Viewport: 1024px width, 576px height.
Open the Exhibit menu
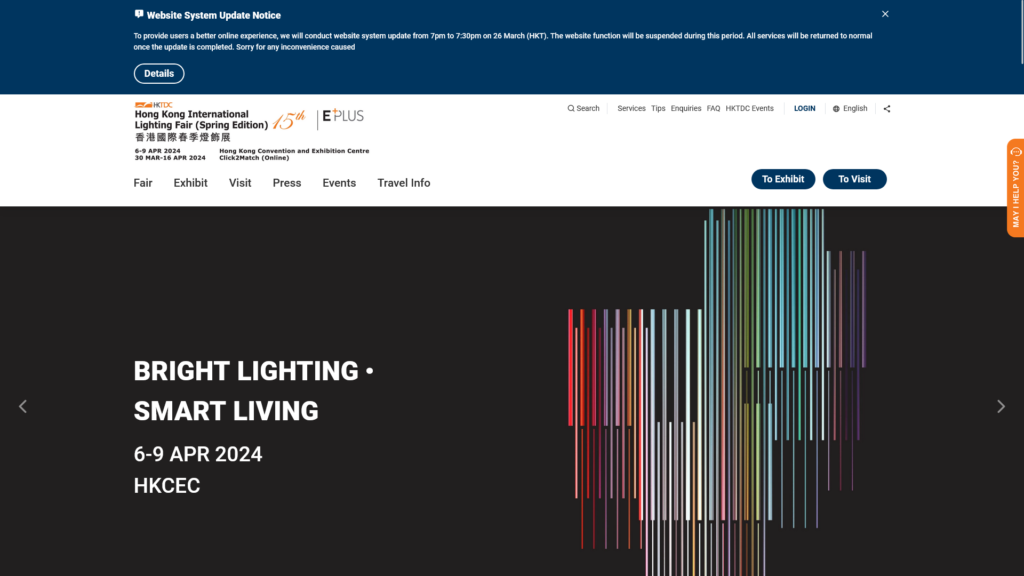pos(190,183)
